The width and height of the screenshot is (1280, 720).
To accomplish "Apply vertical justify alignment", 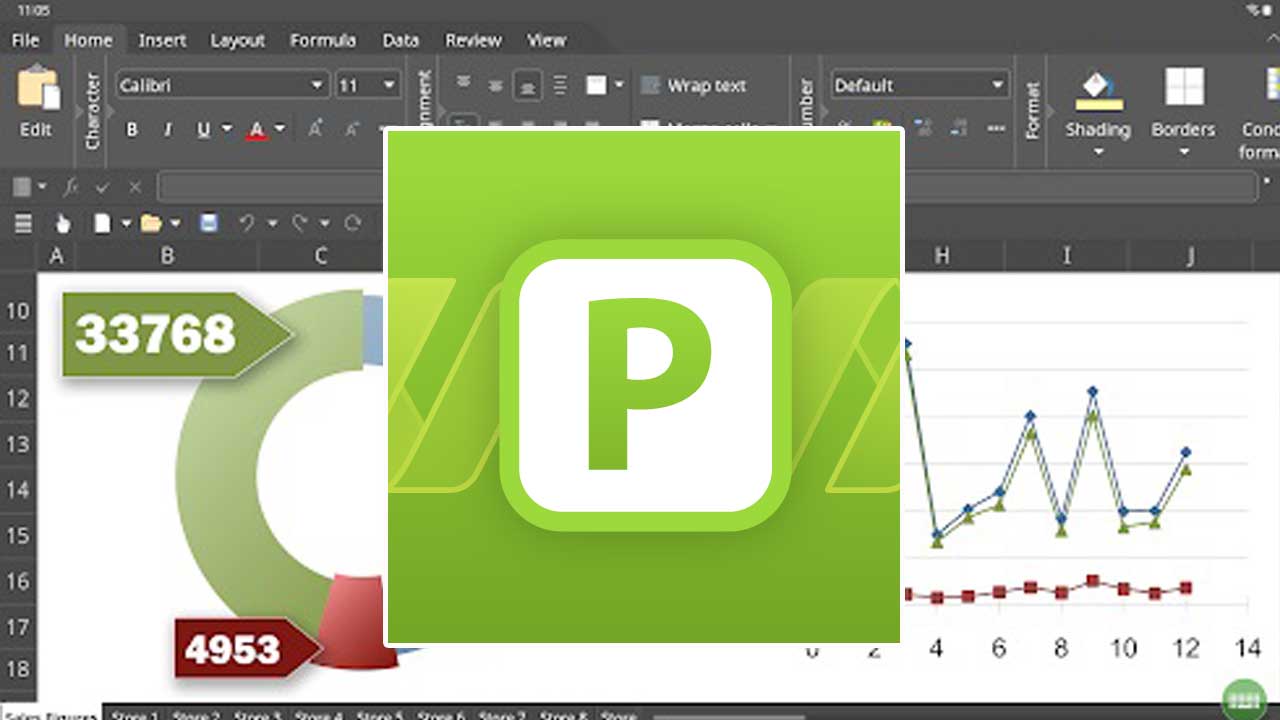I will pos(560,86).
